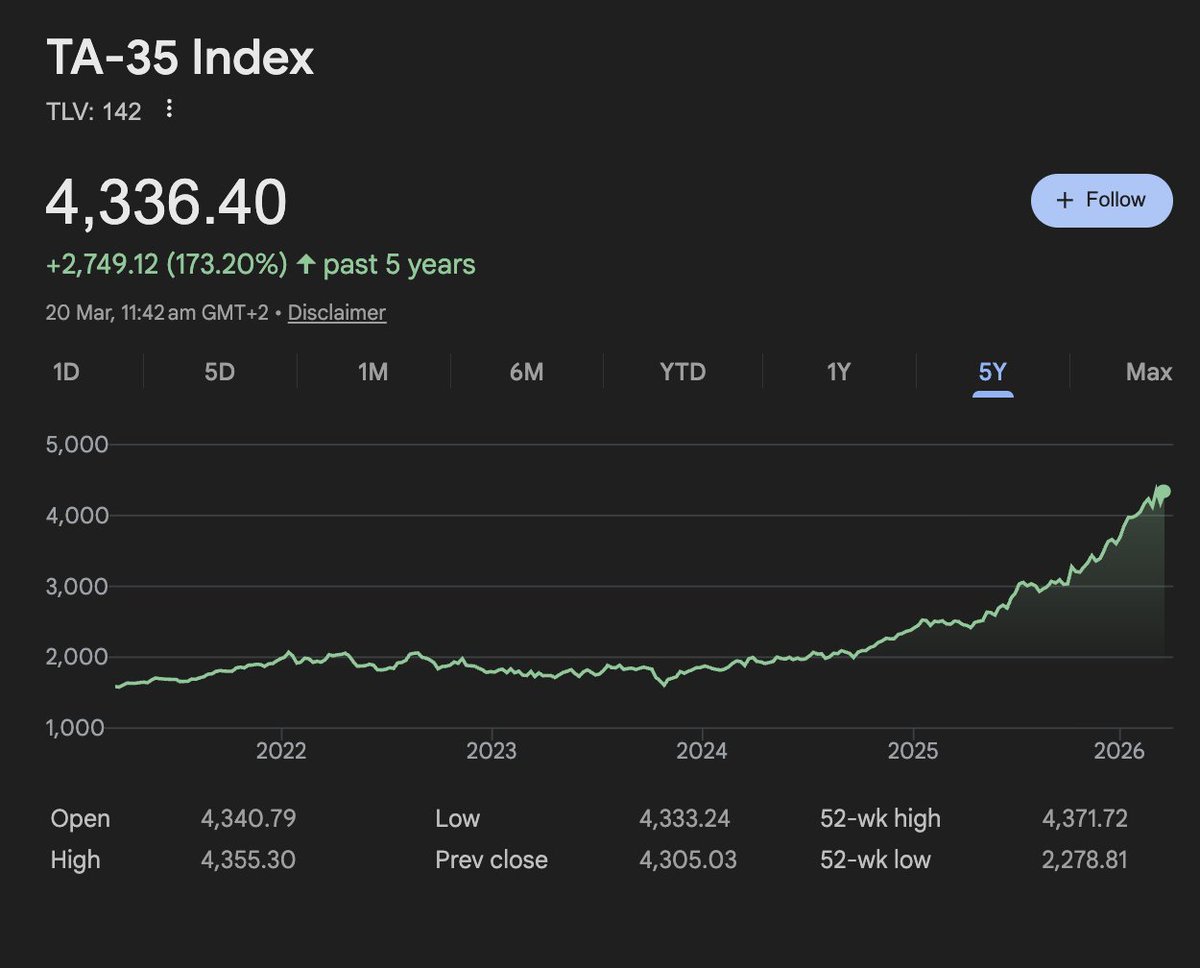Viewport: 1200px width, 968px height.
Task: Click the High value 4,355.30
Action: coord(248,860)
